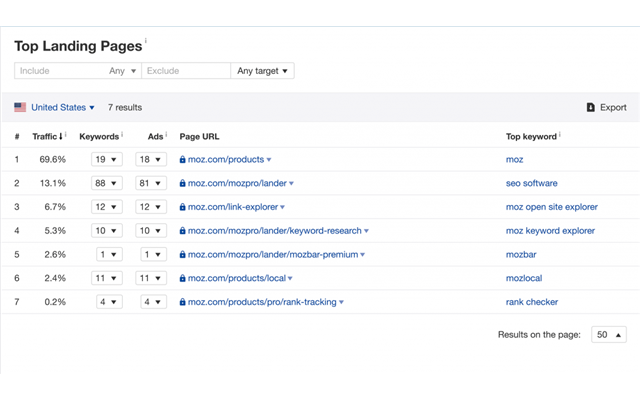The image size is (640, 400).
Task: Expand Ads 18 dropdown for moz.com/products
Action: click(150, 159)
